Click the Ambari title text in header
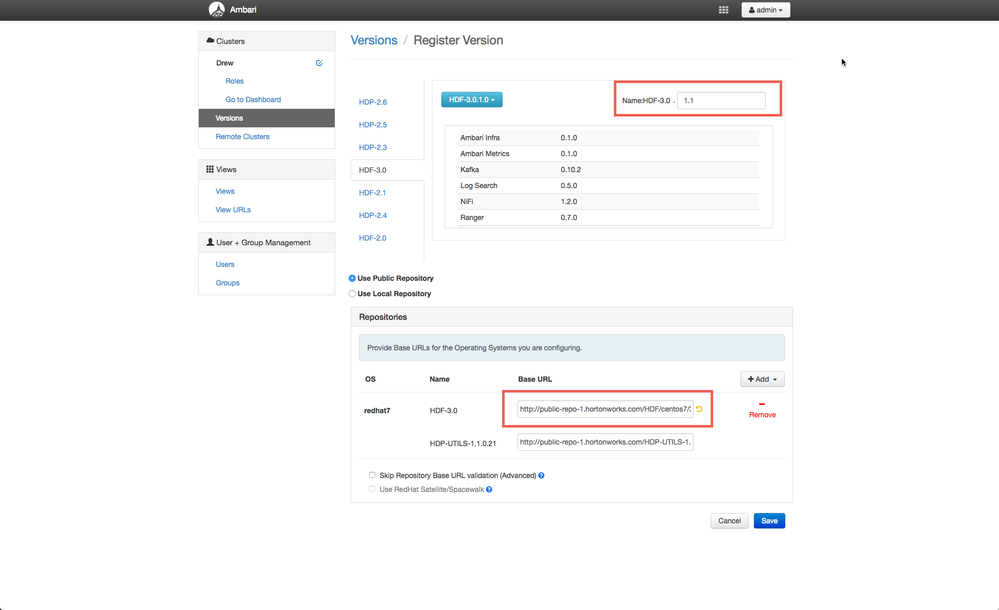 click(x=243, y=10)
